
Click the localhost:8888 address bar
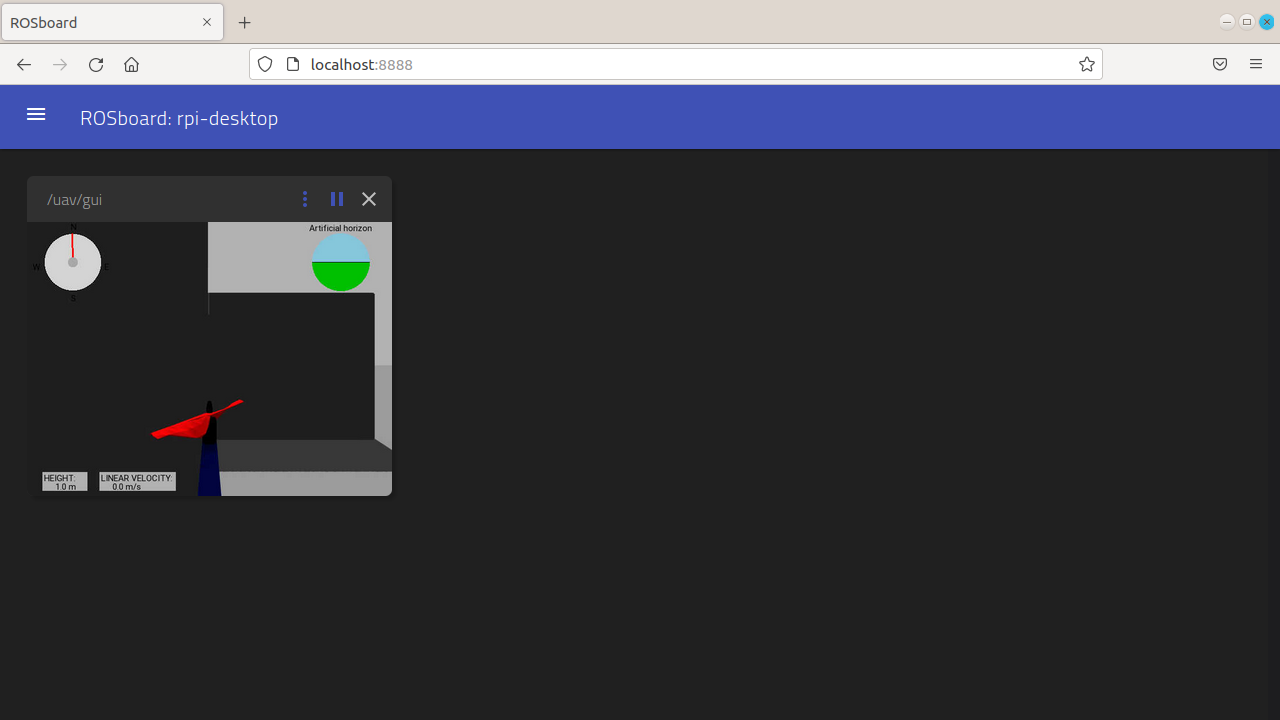point(600,64)
